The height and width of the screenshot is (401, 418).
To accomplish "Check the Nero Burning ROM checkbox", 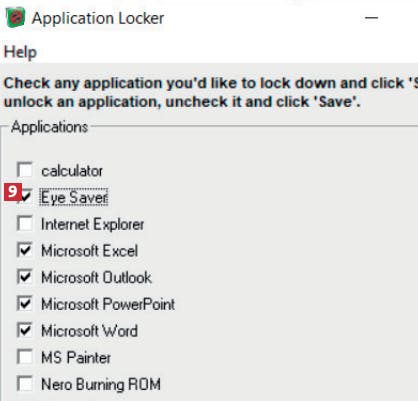I will pyautogui.click(x=25, y=383).
